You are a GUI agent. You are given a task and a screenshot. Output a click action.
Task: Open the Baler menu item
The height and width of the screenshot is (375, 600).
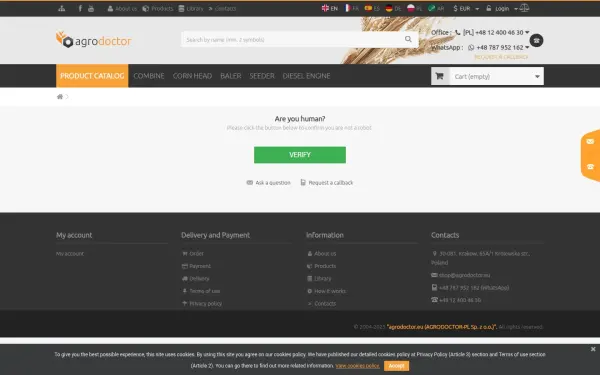[x=231, y=76]
